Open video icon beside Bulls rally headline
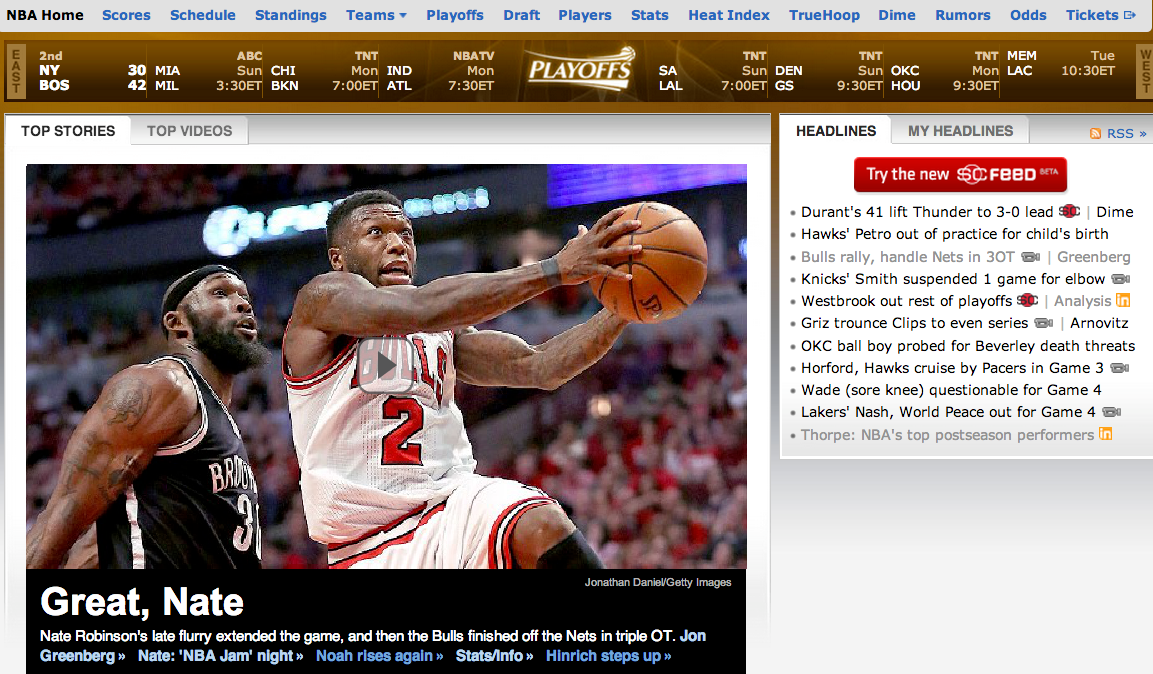The height and width of the screenshot is (674, 1153). 1031,257
